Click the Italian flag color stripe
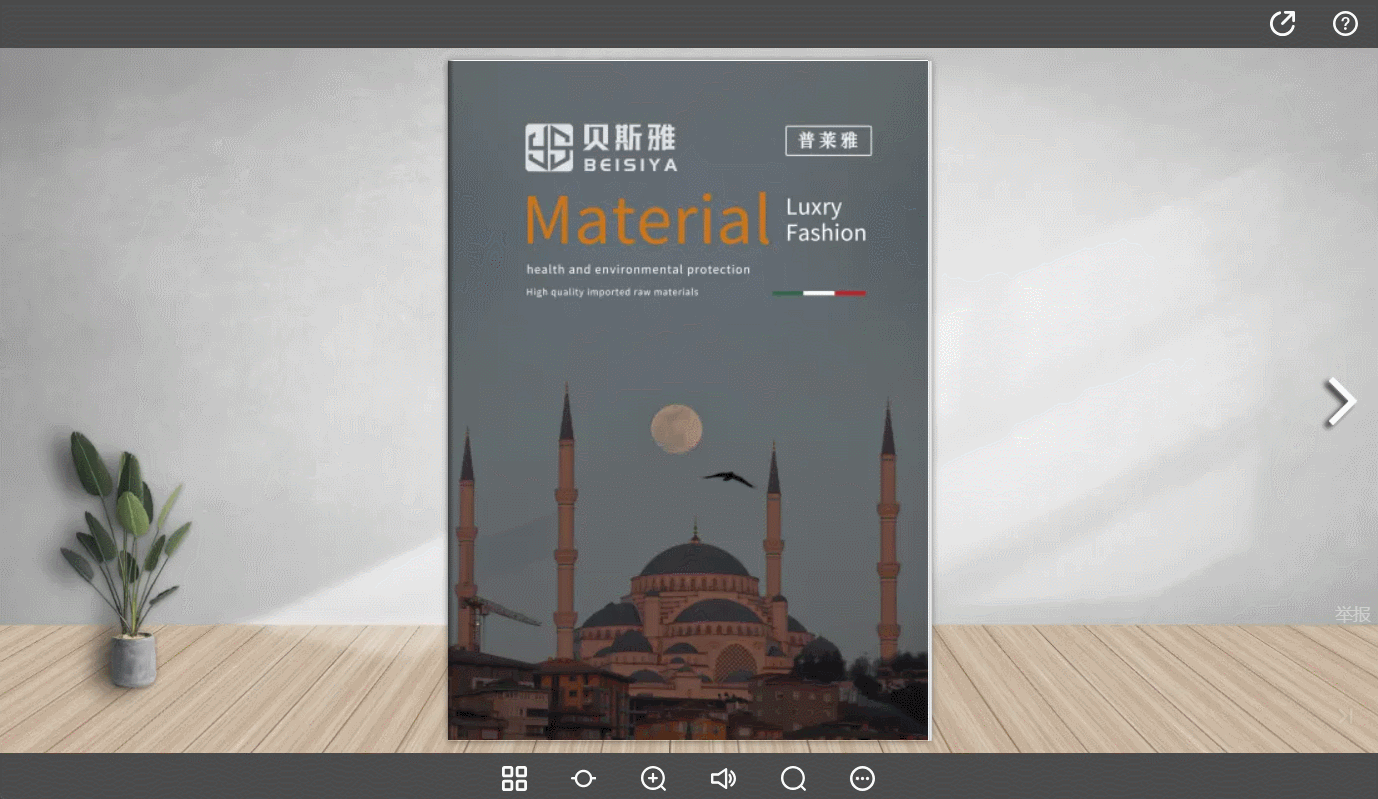The height and width of the screenshot is (799, 1378). (819, 293)
